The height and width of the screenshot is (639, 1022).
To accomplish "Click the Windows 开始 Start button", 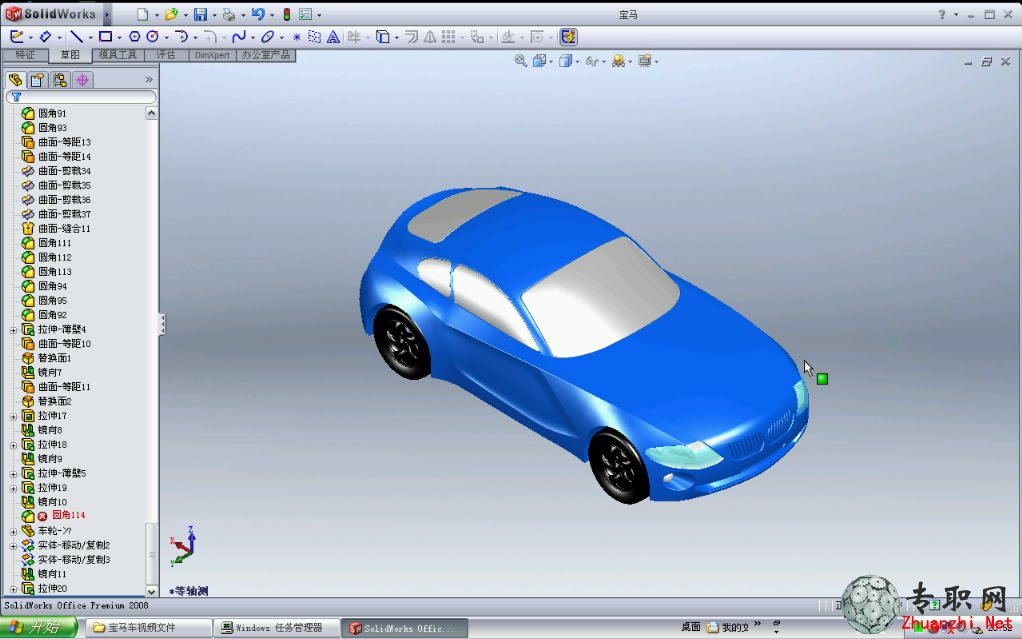I will tap(38, 627).
